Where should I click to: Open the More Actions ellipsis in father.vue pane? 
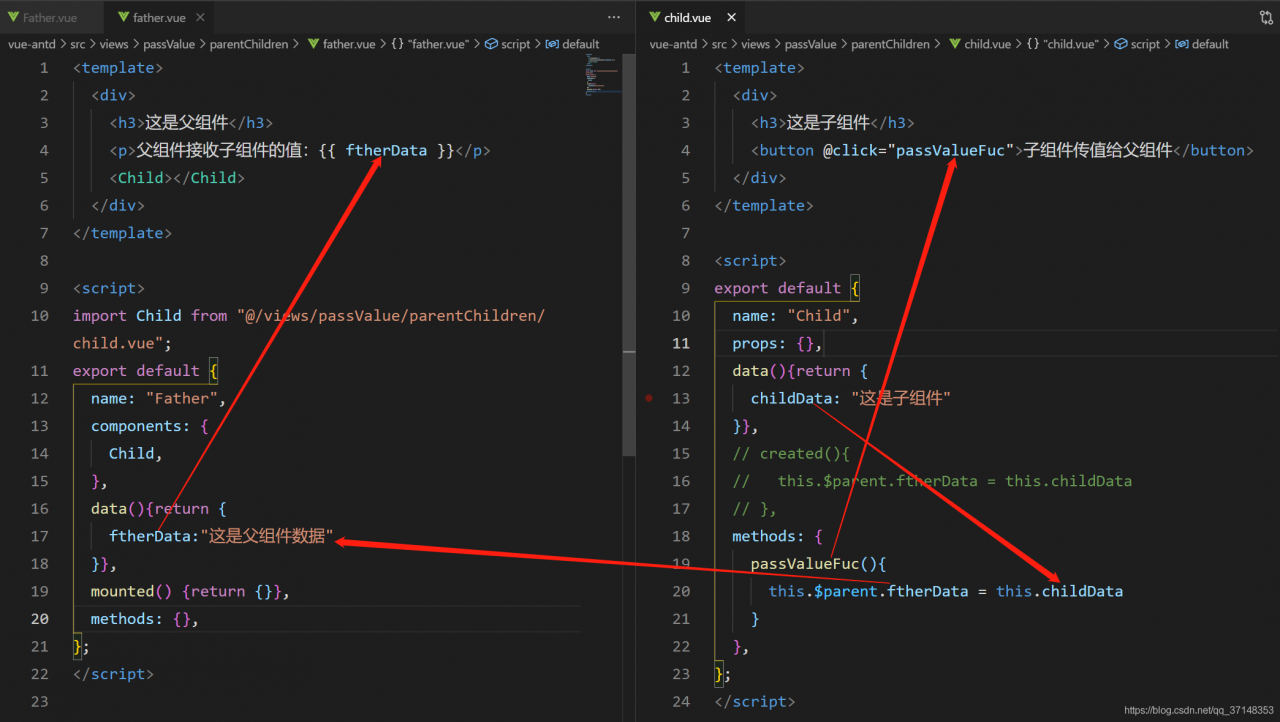[614, 18]
